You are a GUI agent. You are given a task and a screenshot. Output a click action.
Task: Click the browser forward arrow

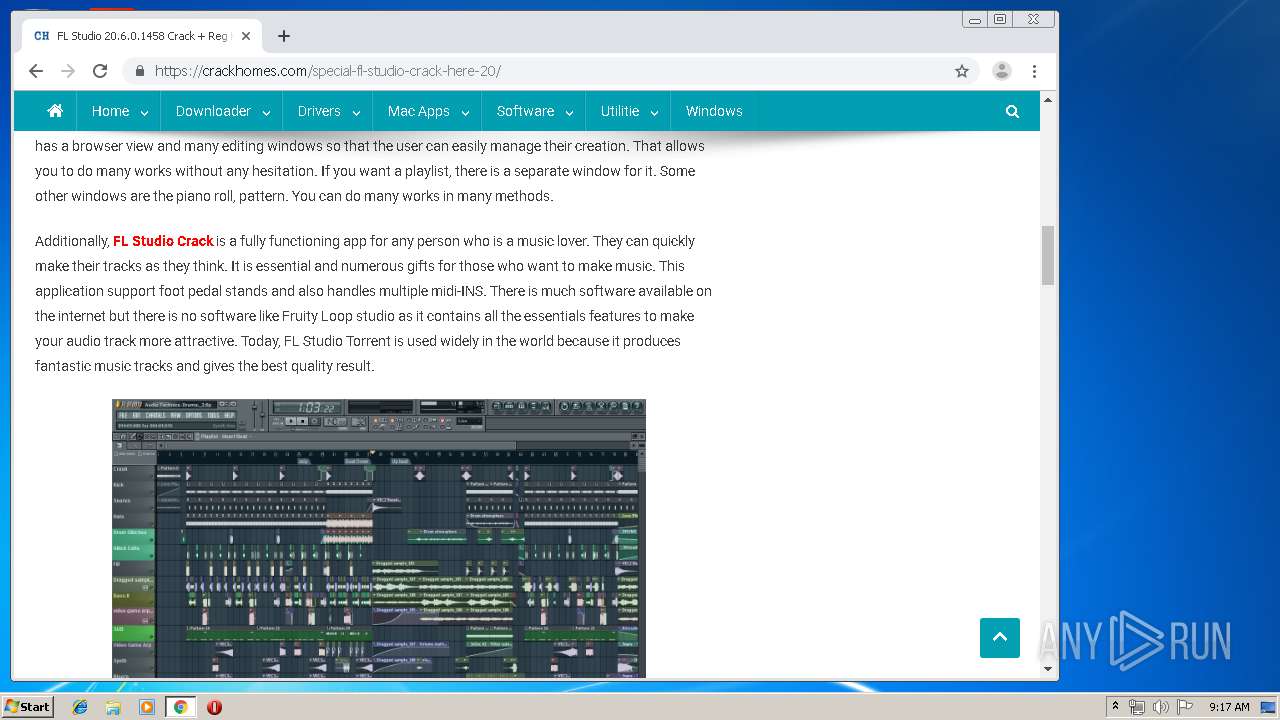68,71
